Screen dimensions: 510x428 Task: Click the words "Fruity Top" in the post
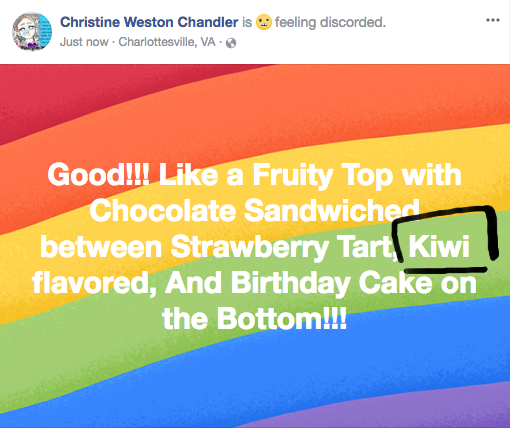(x=322, y=176)
